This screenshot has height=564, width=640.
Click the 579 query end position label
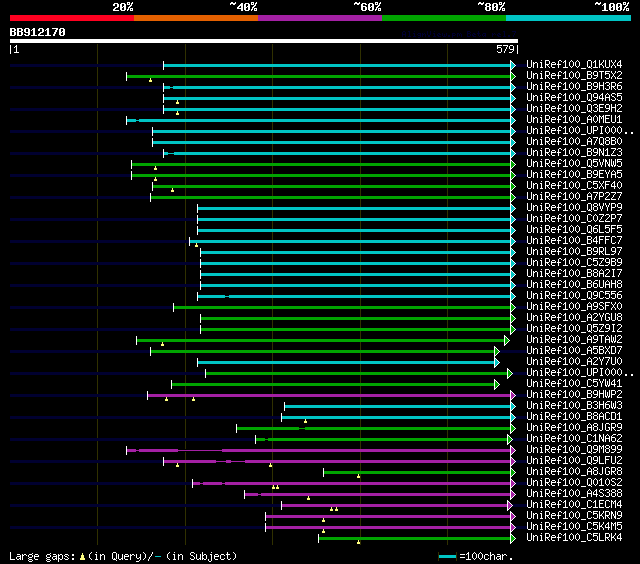505,49
